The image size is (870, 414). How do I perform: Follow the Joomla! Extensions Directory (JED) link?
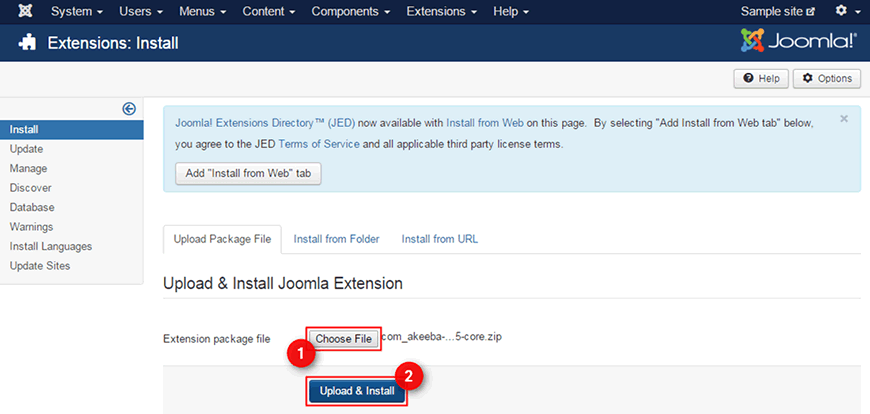(x=265, y=124)
